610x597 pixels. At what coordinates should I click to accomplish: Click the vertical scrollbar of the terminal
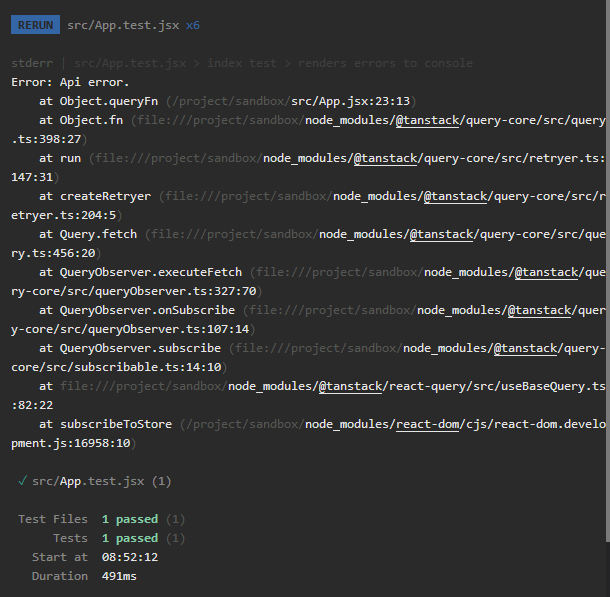click(608, 272)
